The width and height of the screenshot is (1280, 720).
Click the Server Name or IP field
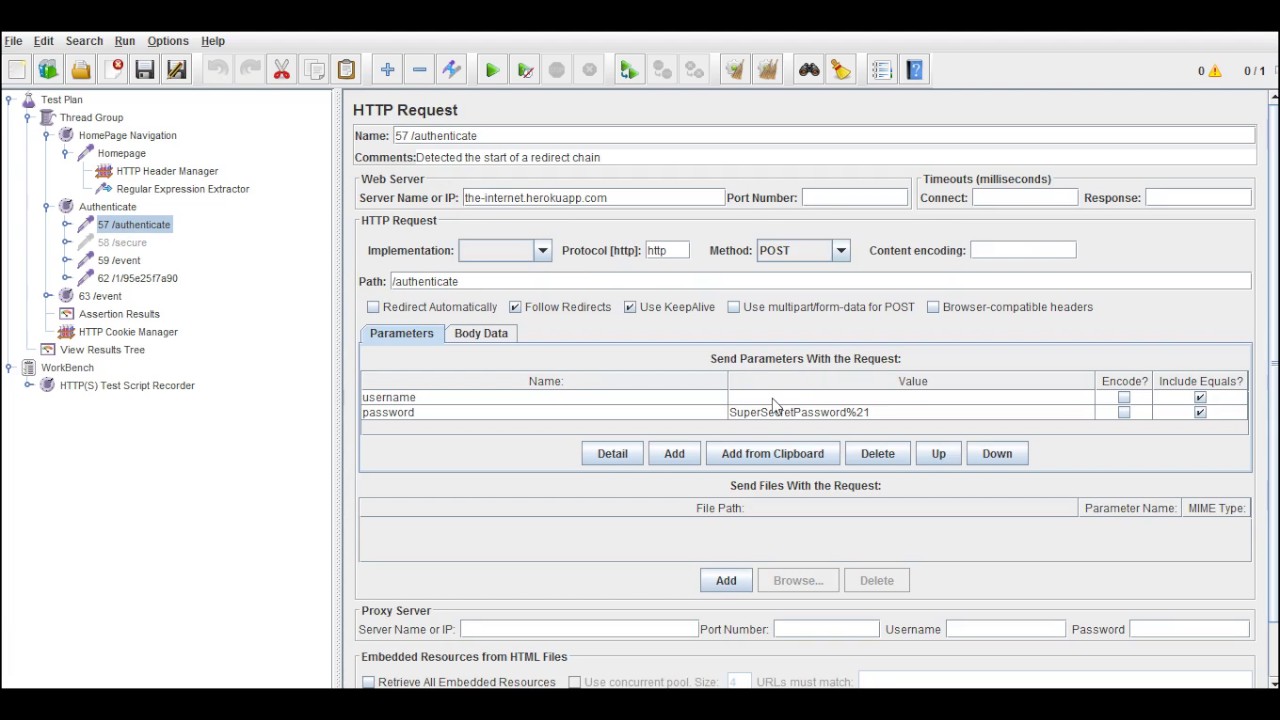593,198
